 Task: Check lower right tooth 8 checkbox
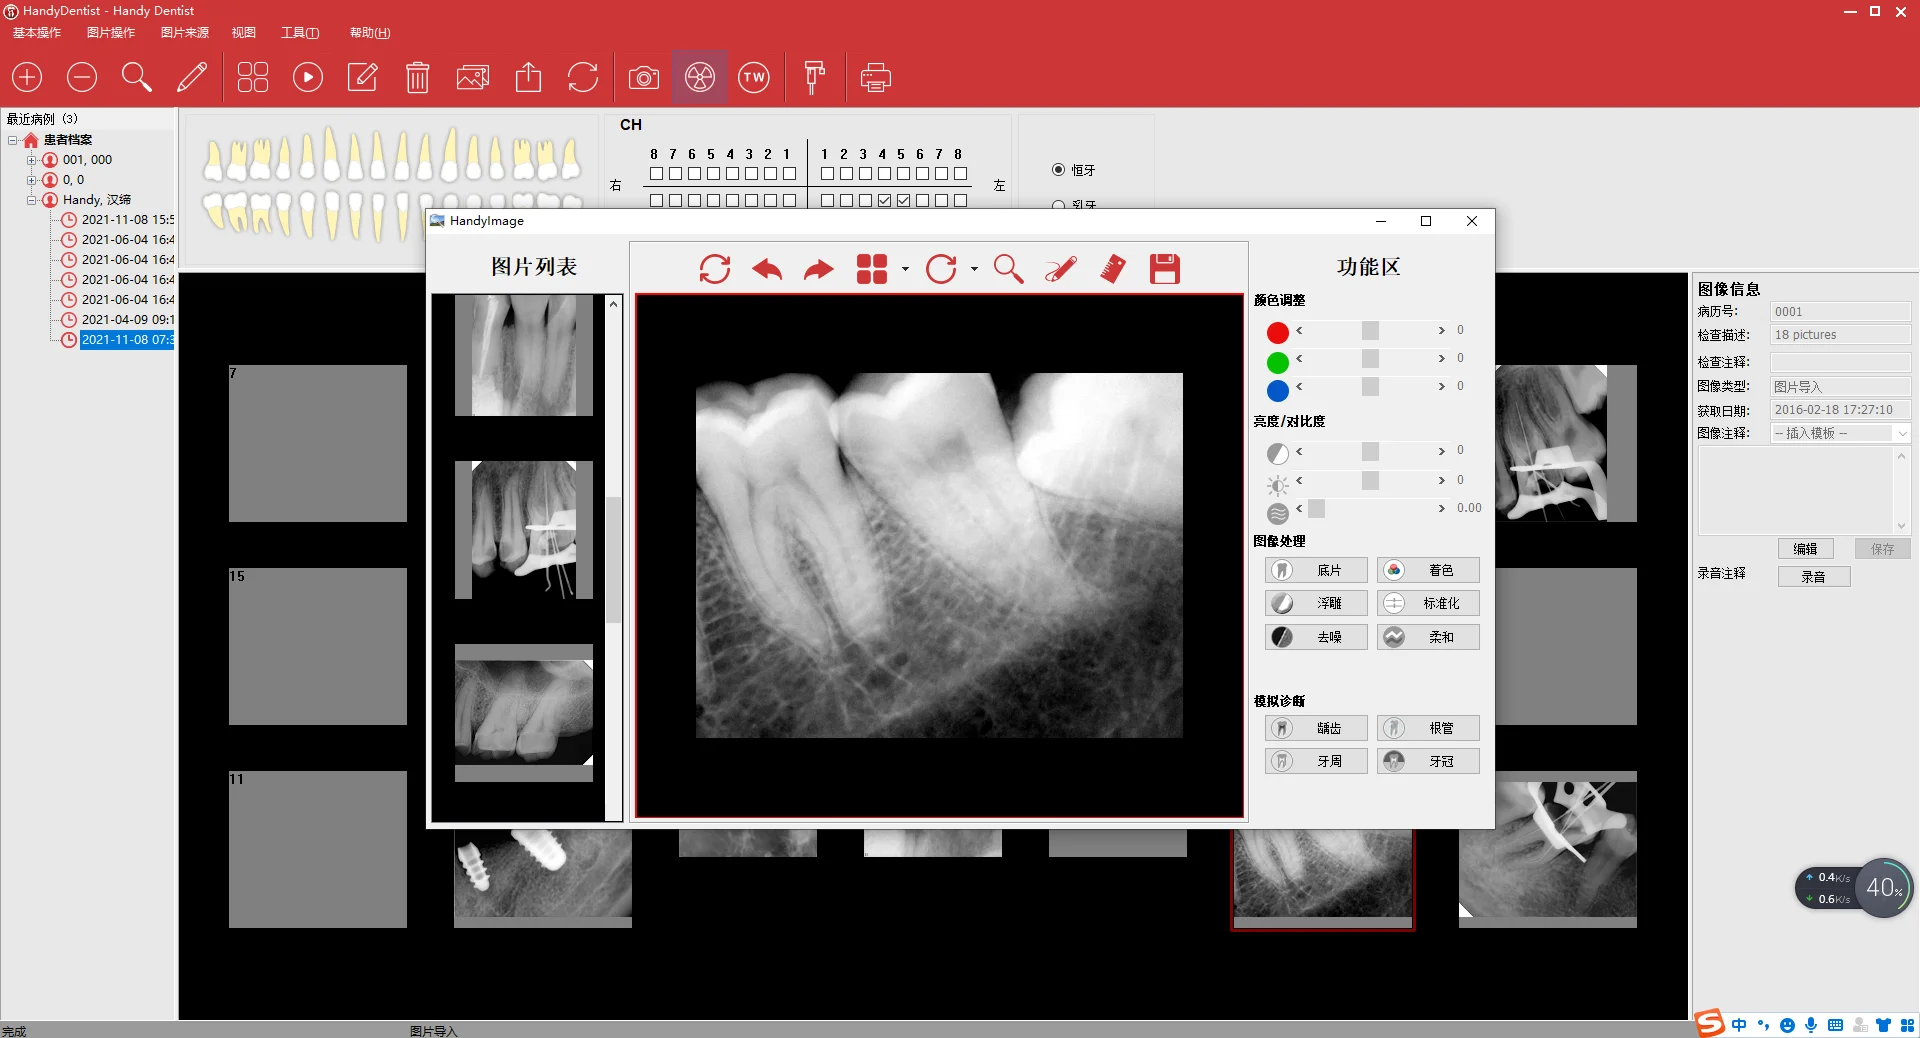[x=656, y=201]
